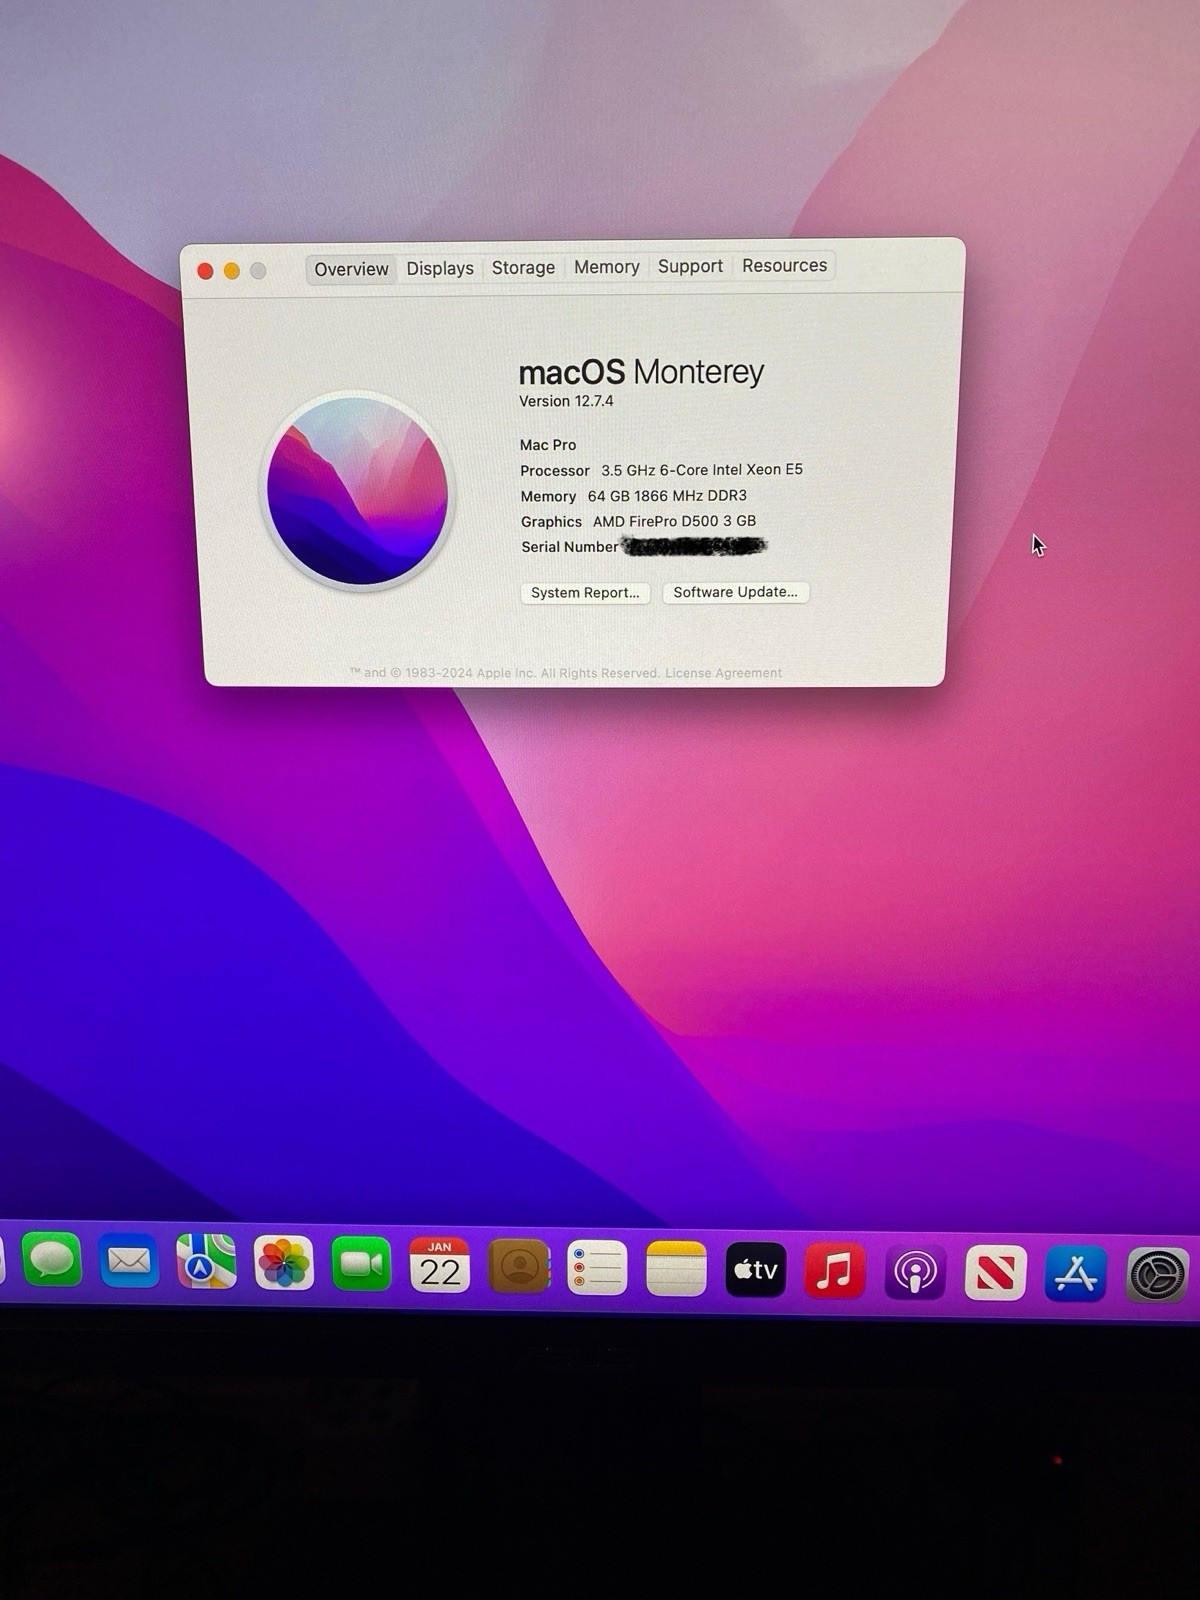The height and width of the screenshot is (1600, 1200).
Task: Switch to the Storage tab
Action: point(523,267)
